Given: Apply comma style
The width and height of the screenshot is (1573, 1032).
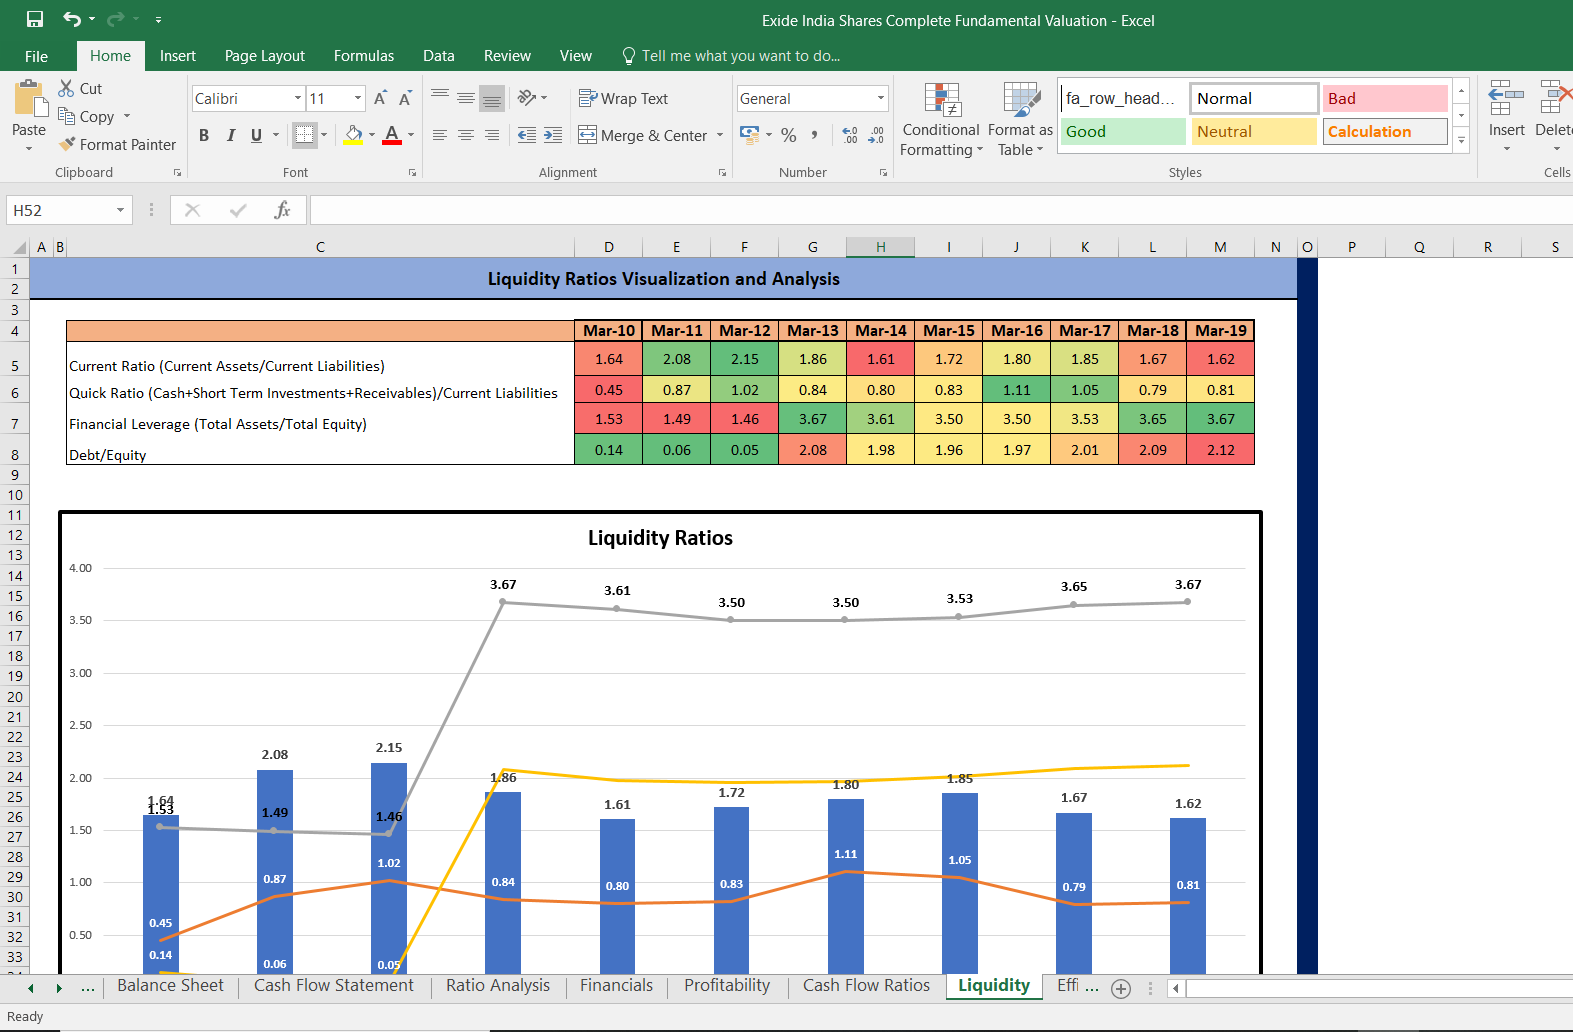Looking at the screenshot, I should pos(815,135).
